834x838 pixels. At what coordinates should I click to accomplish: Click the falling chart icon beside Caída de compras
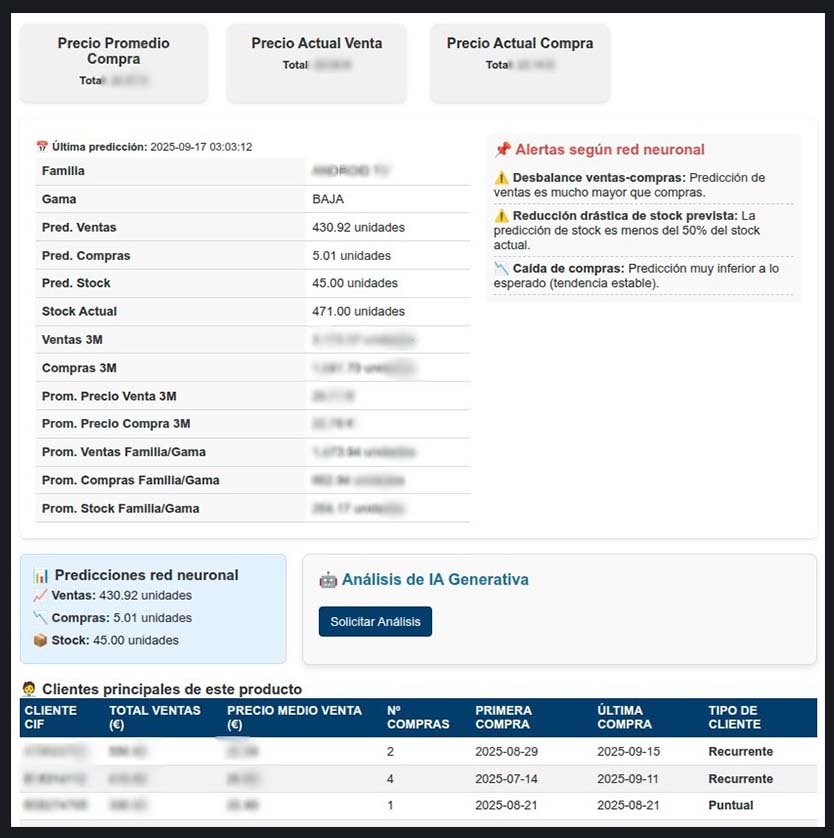pos(502,269)
